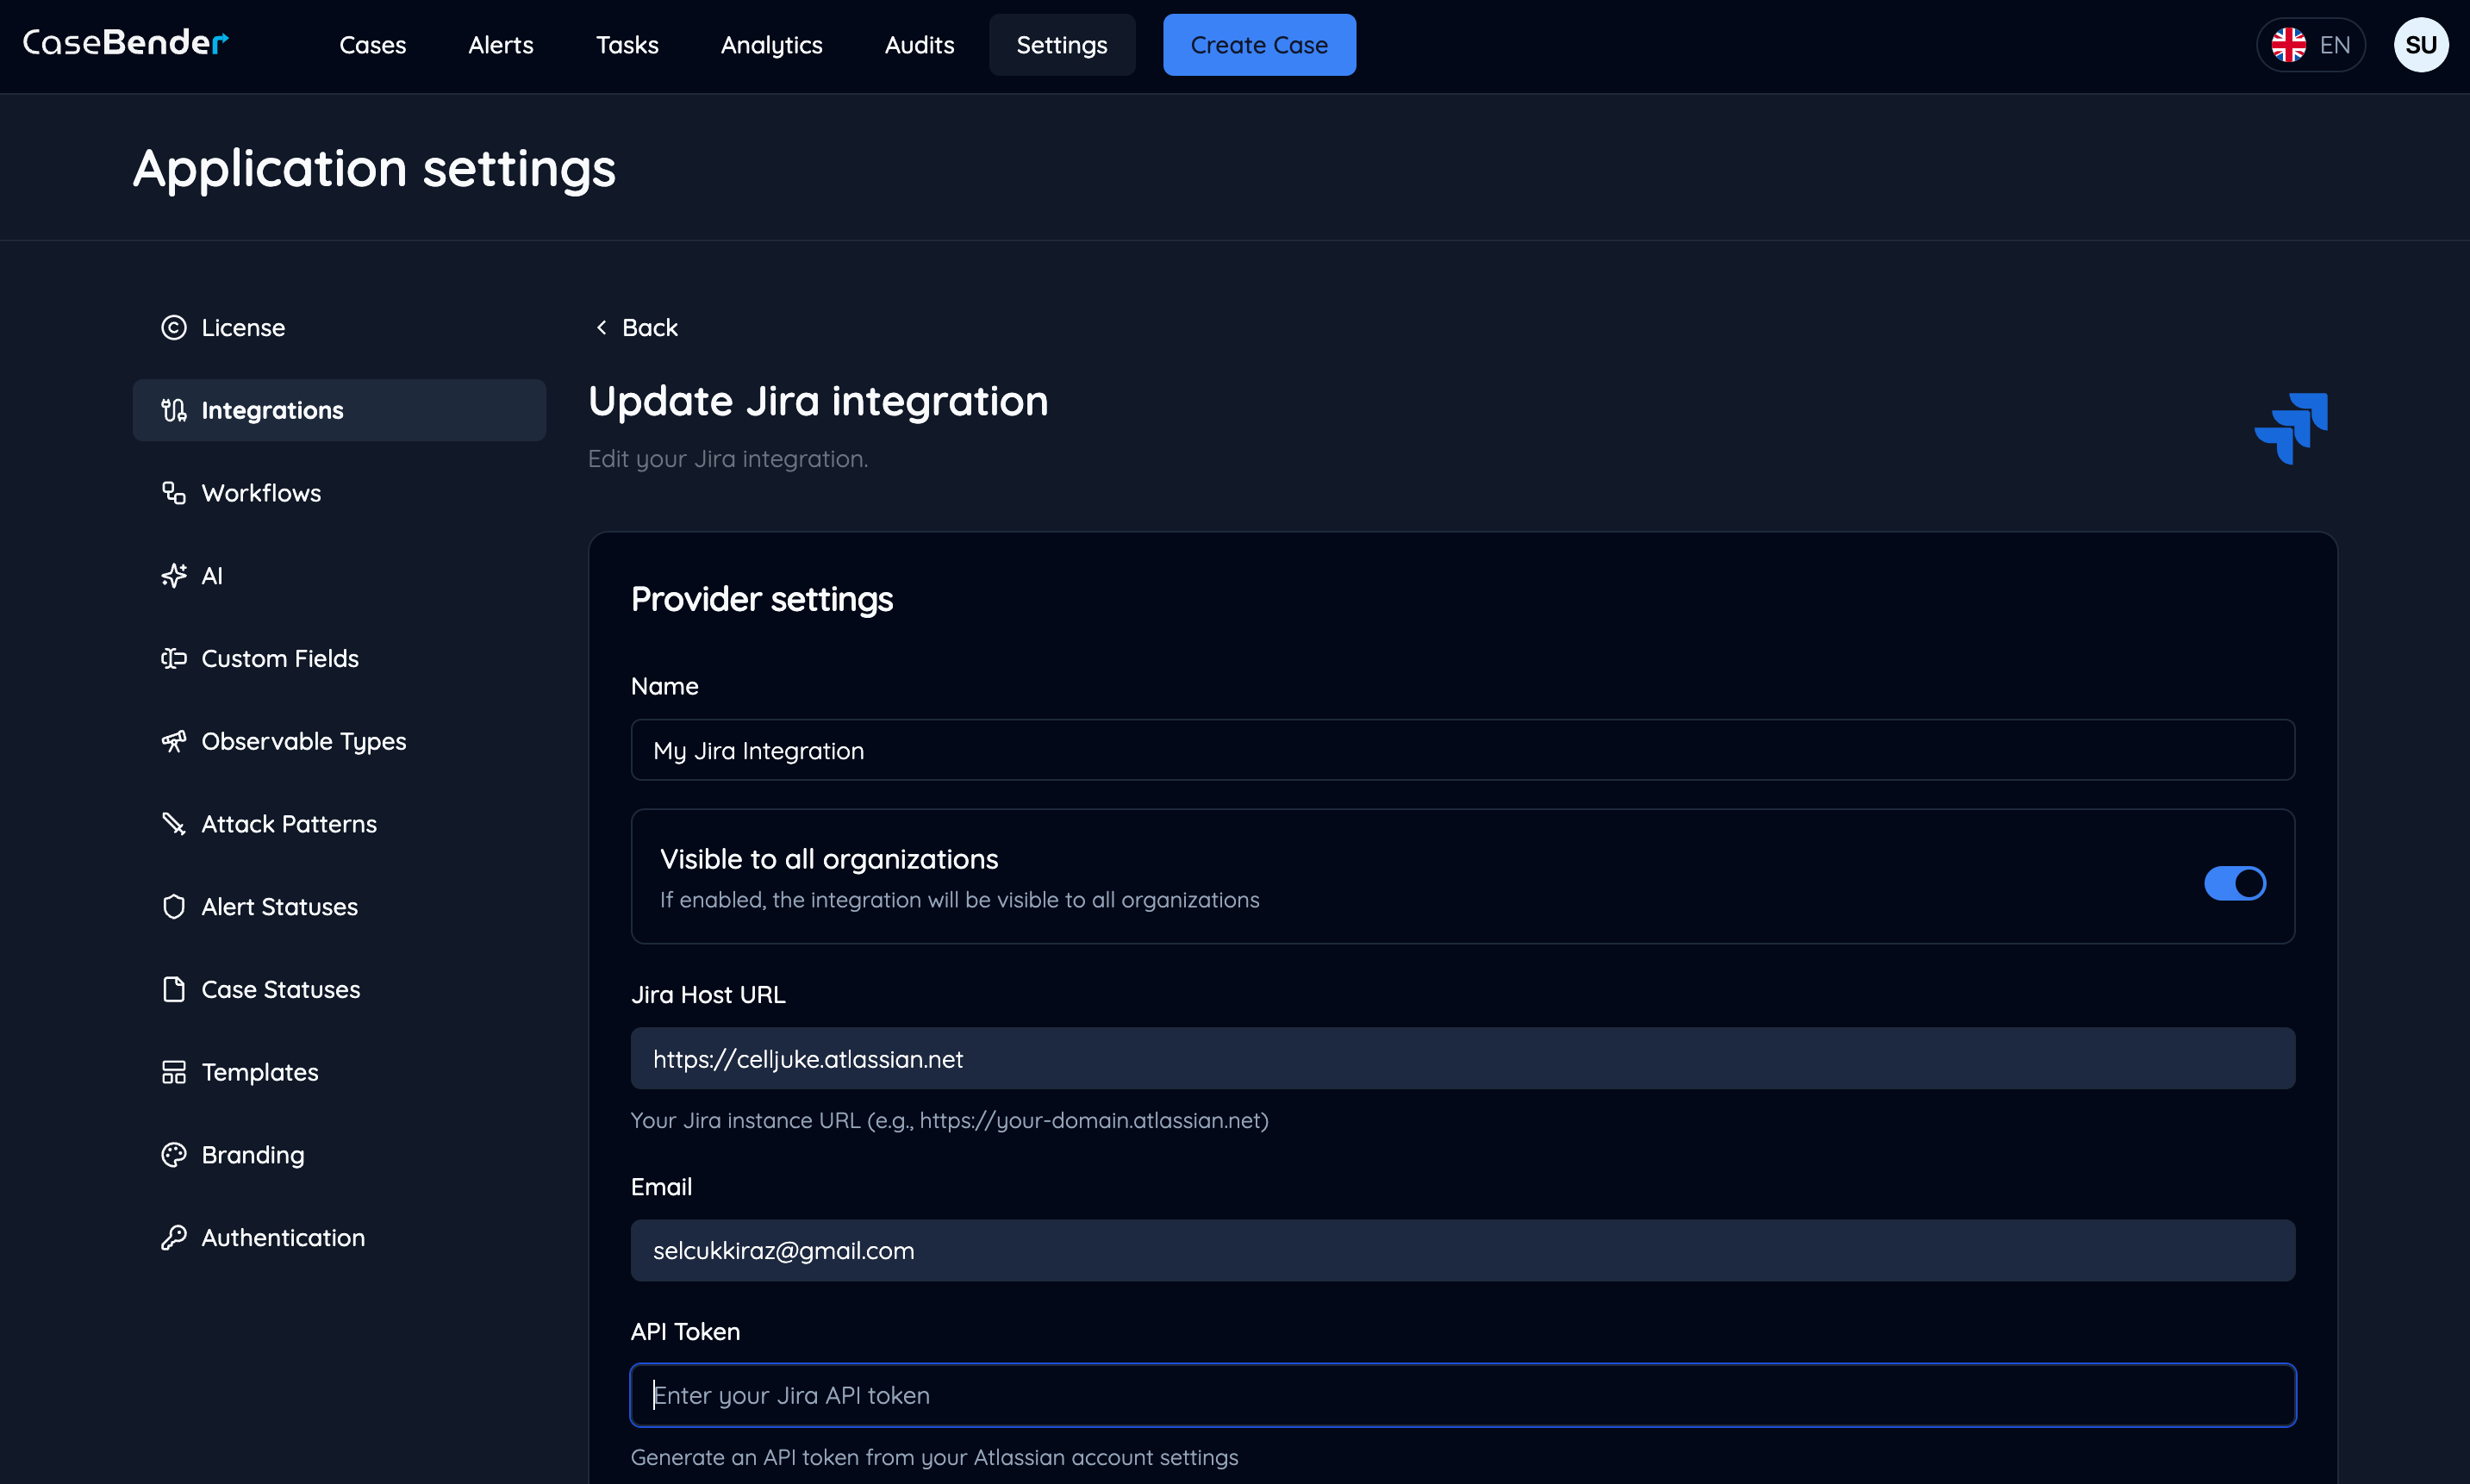Click the Workflows sidebar icon

click(x=174, y=493)
